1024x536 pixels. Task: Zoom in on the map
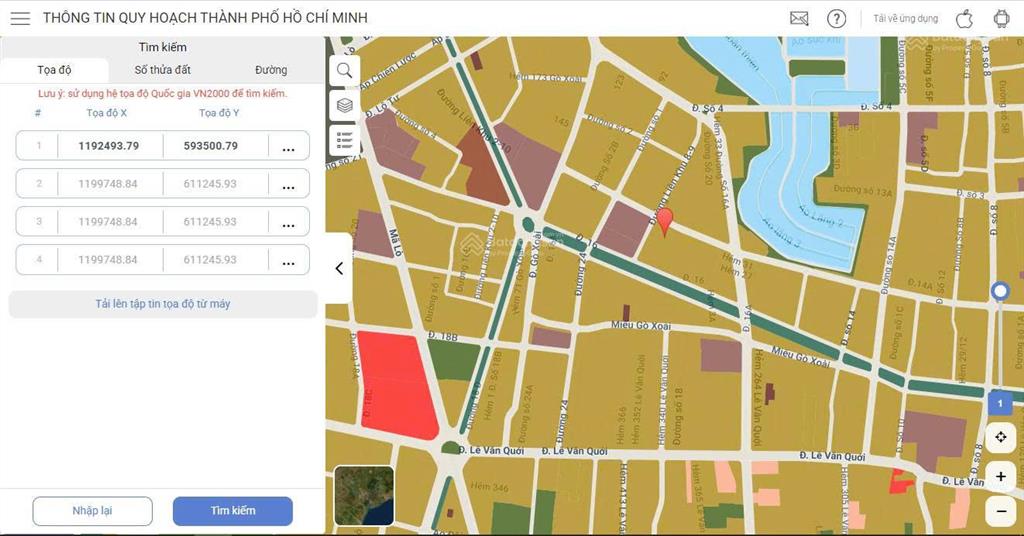tap(1000, 476)
